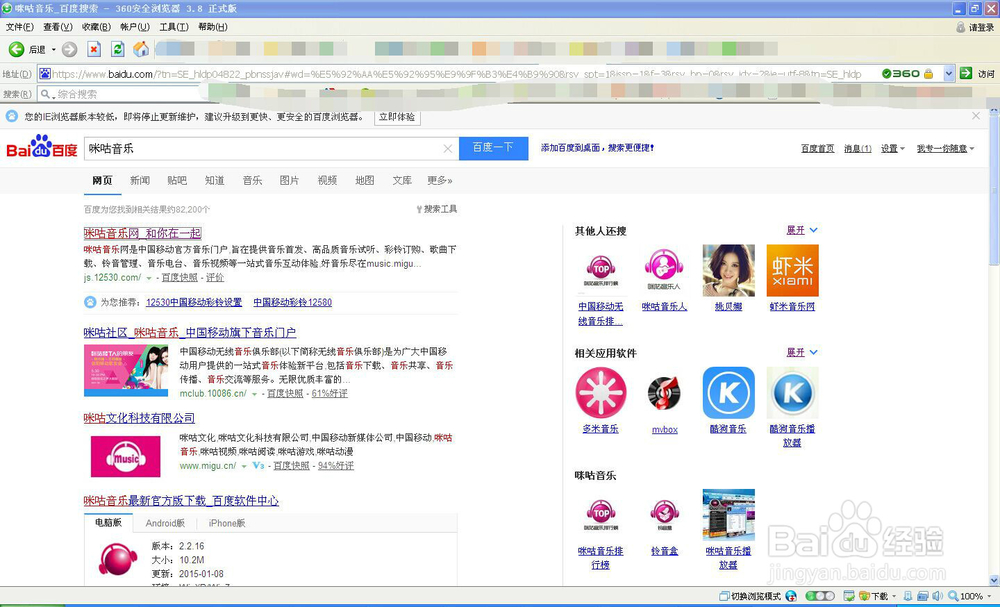Click the green 访问 go arrow icon
Screen dimensions: 1000x607
pos(966,73)
